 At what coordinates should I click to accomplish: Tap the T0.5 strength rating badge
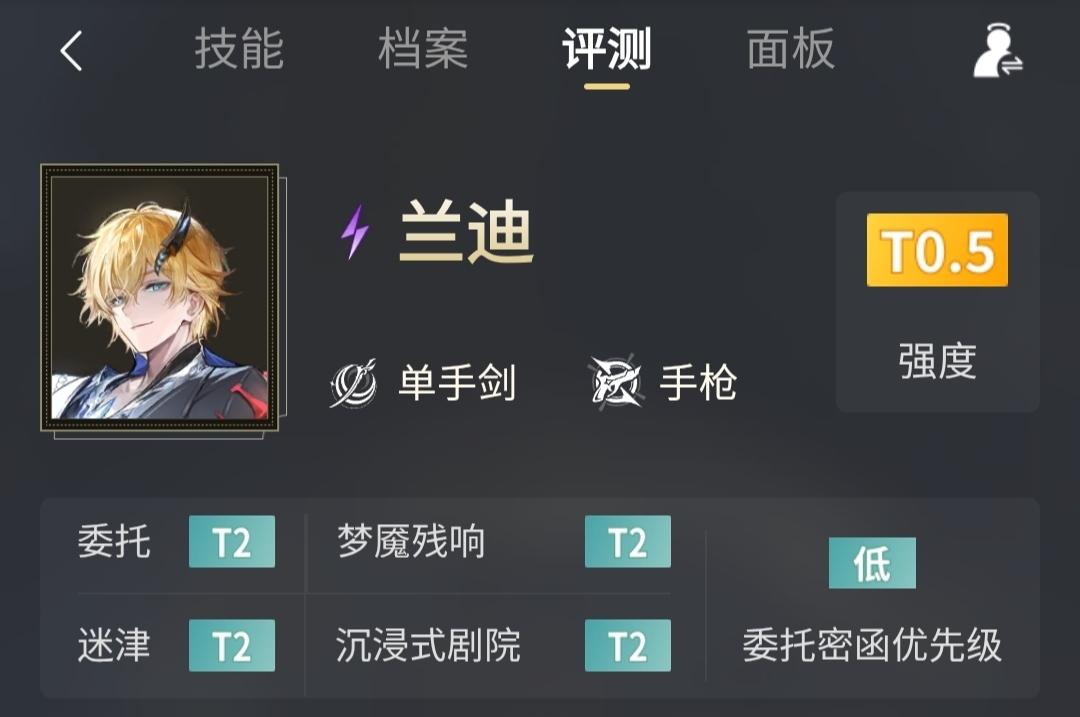[x=937, y=250]
